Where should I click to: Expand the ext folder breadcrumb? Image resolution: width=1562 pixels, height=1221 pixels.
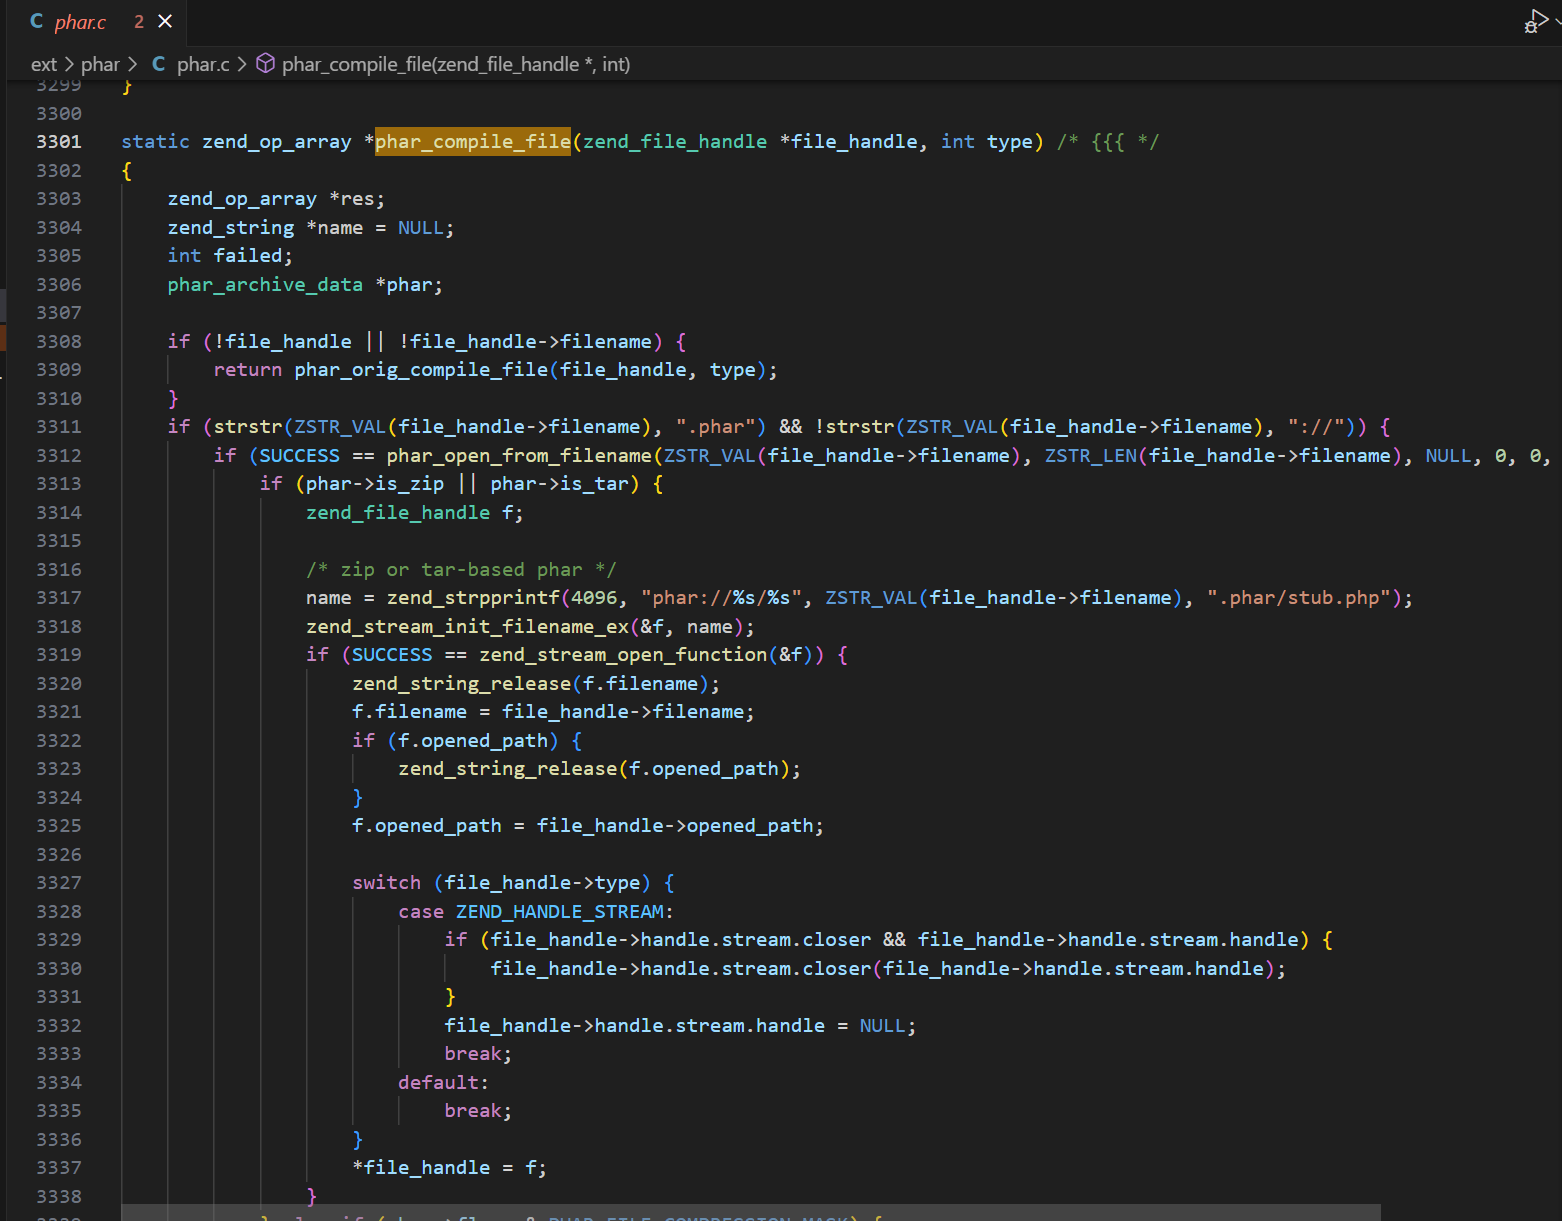click(44, 64)
